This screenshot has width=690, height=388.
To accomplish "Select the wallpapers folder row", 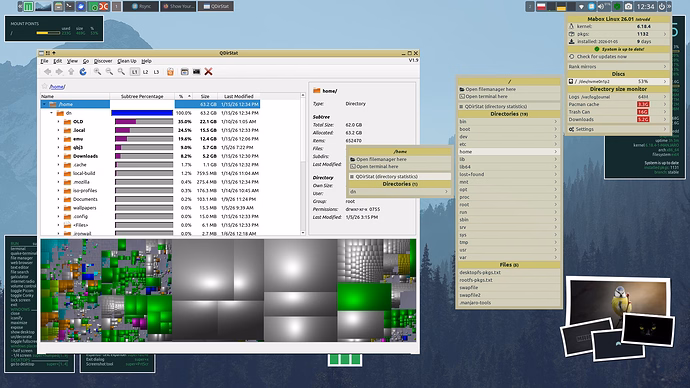I will (150, 208).
